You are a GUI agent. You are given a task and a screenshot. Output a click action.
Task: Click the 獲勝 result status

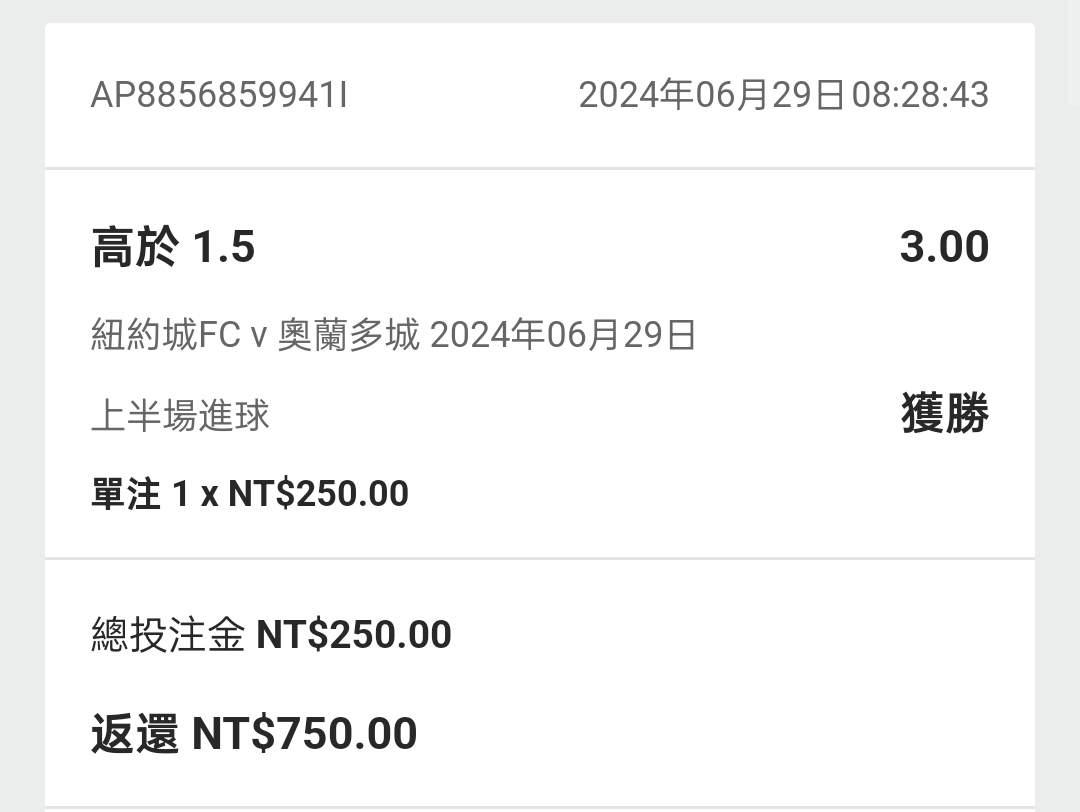point(944,413)
